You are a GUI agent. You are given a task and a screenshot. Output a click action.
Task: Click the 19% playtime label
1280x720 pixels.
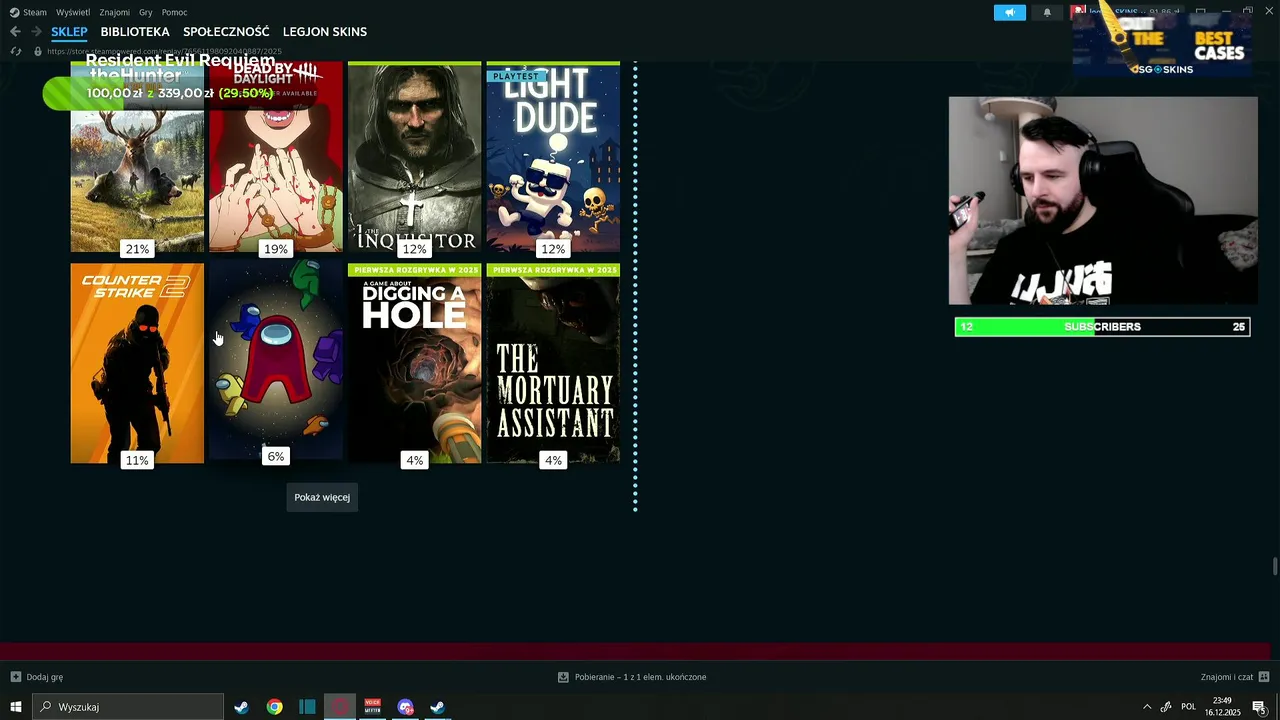click(x=276, y=249)
